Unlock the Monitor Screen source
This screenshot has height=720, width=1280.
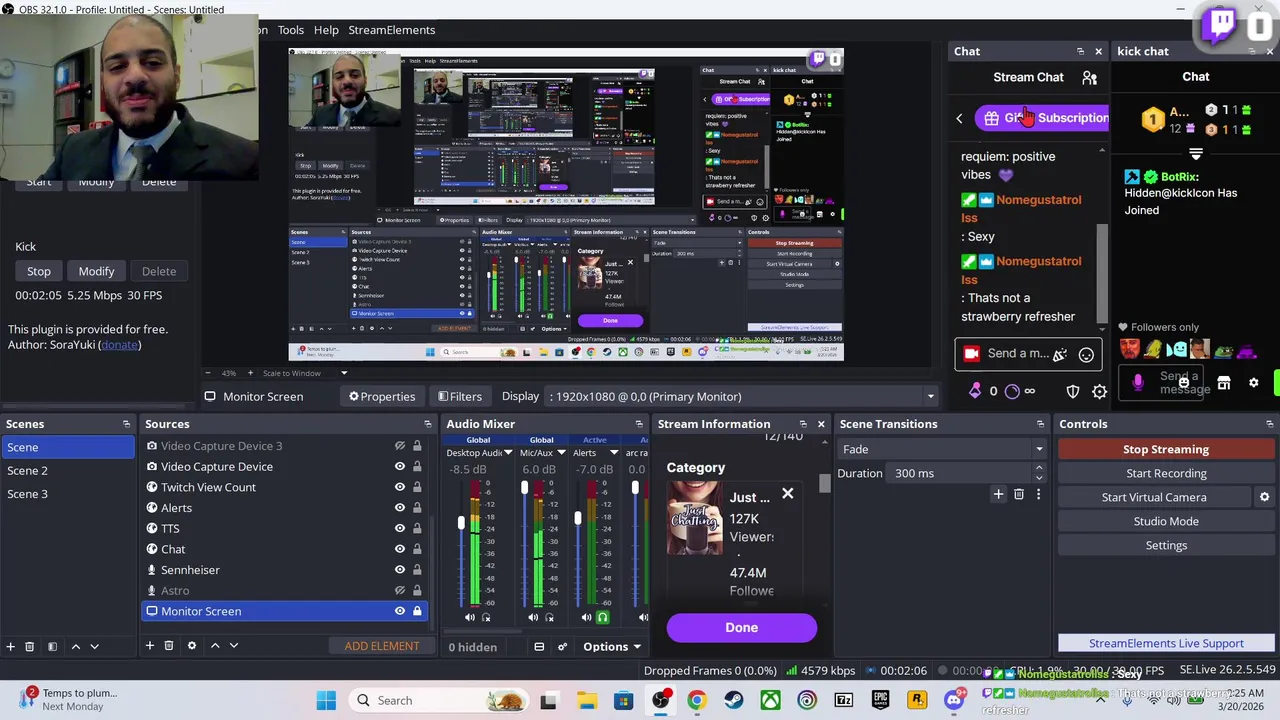pos(417,611)
